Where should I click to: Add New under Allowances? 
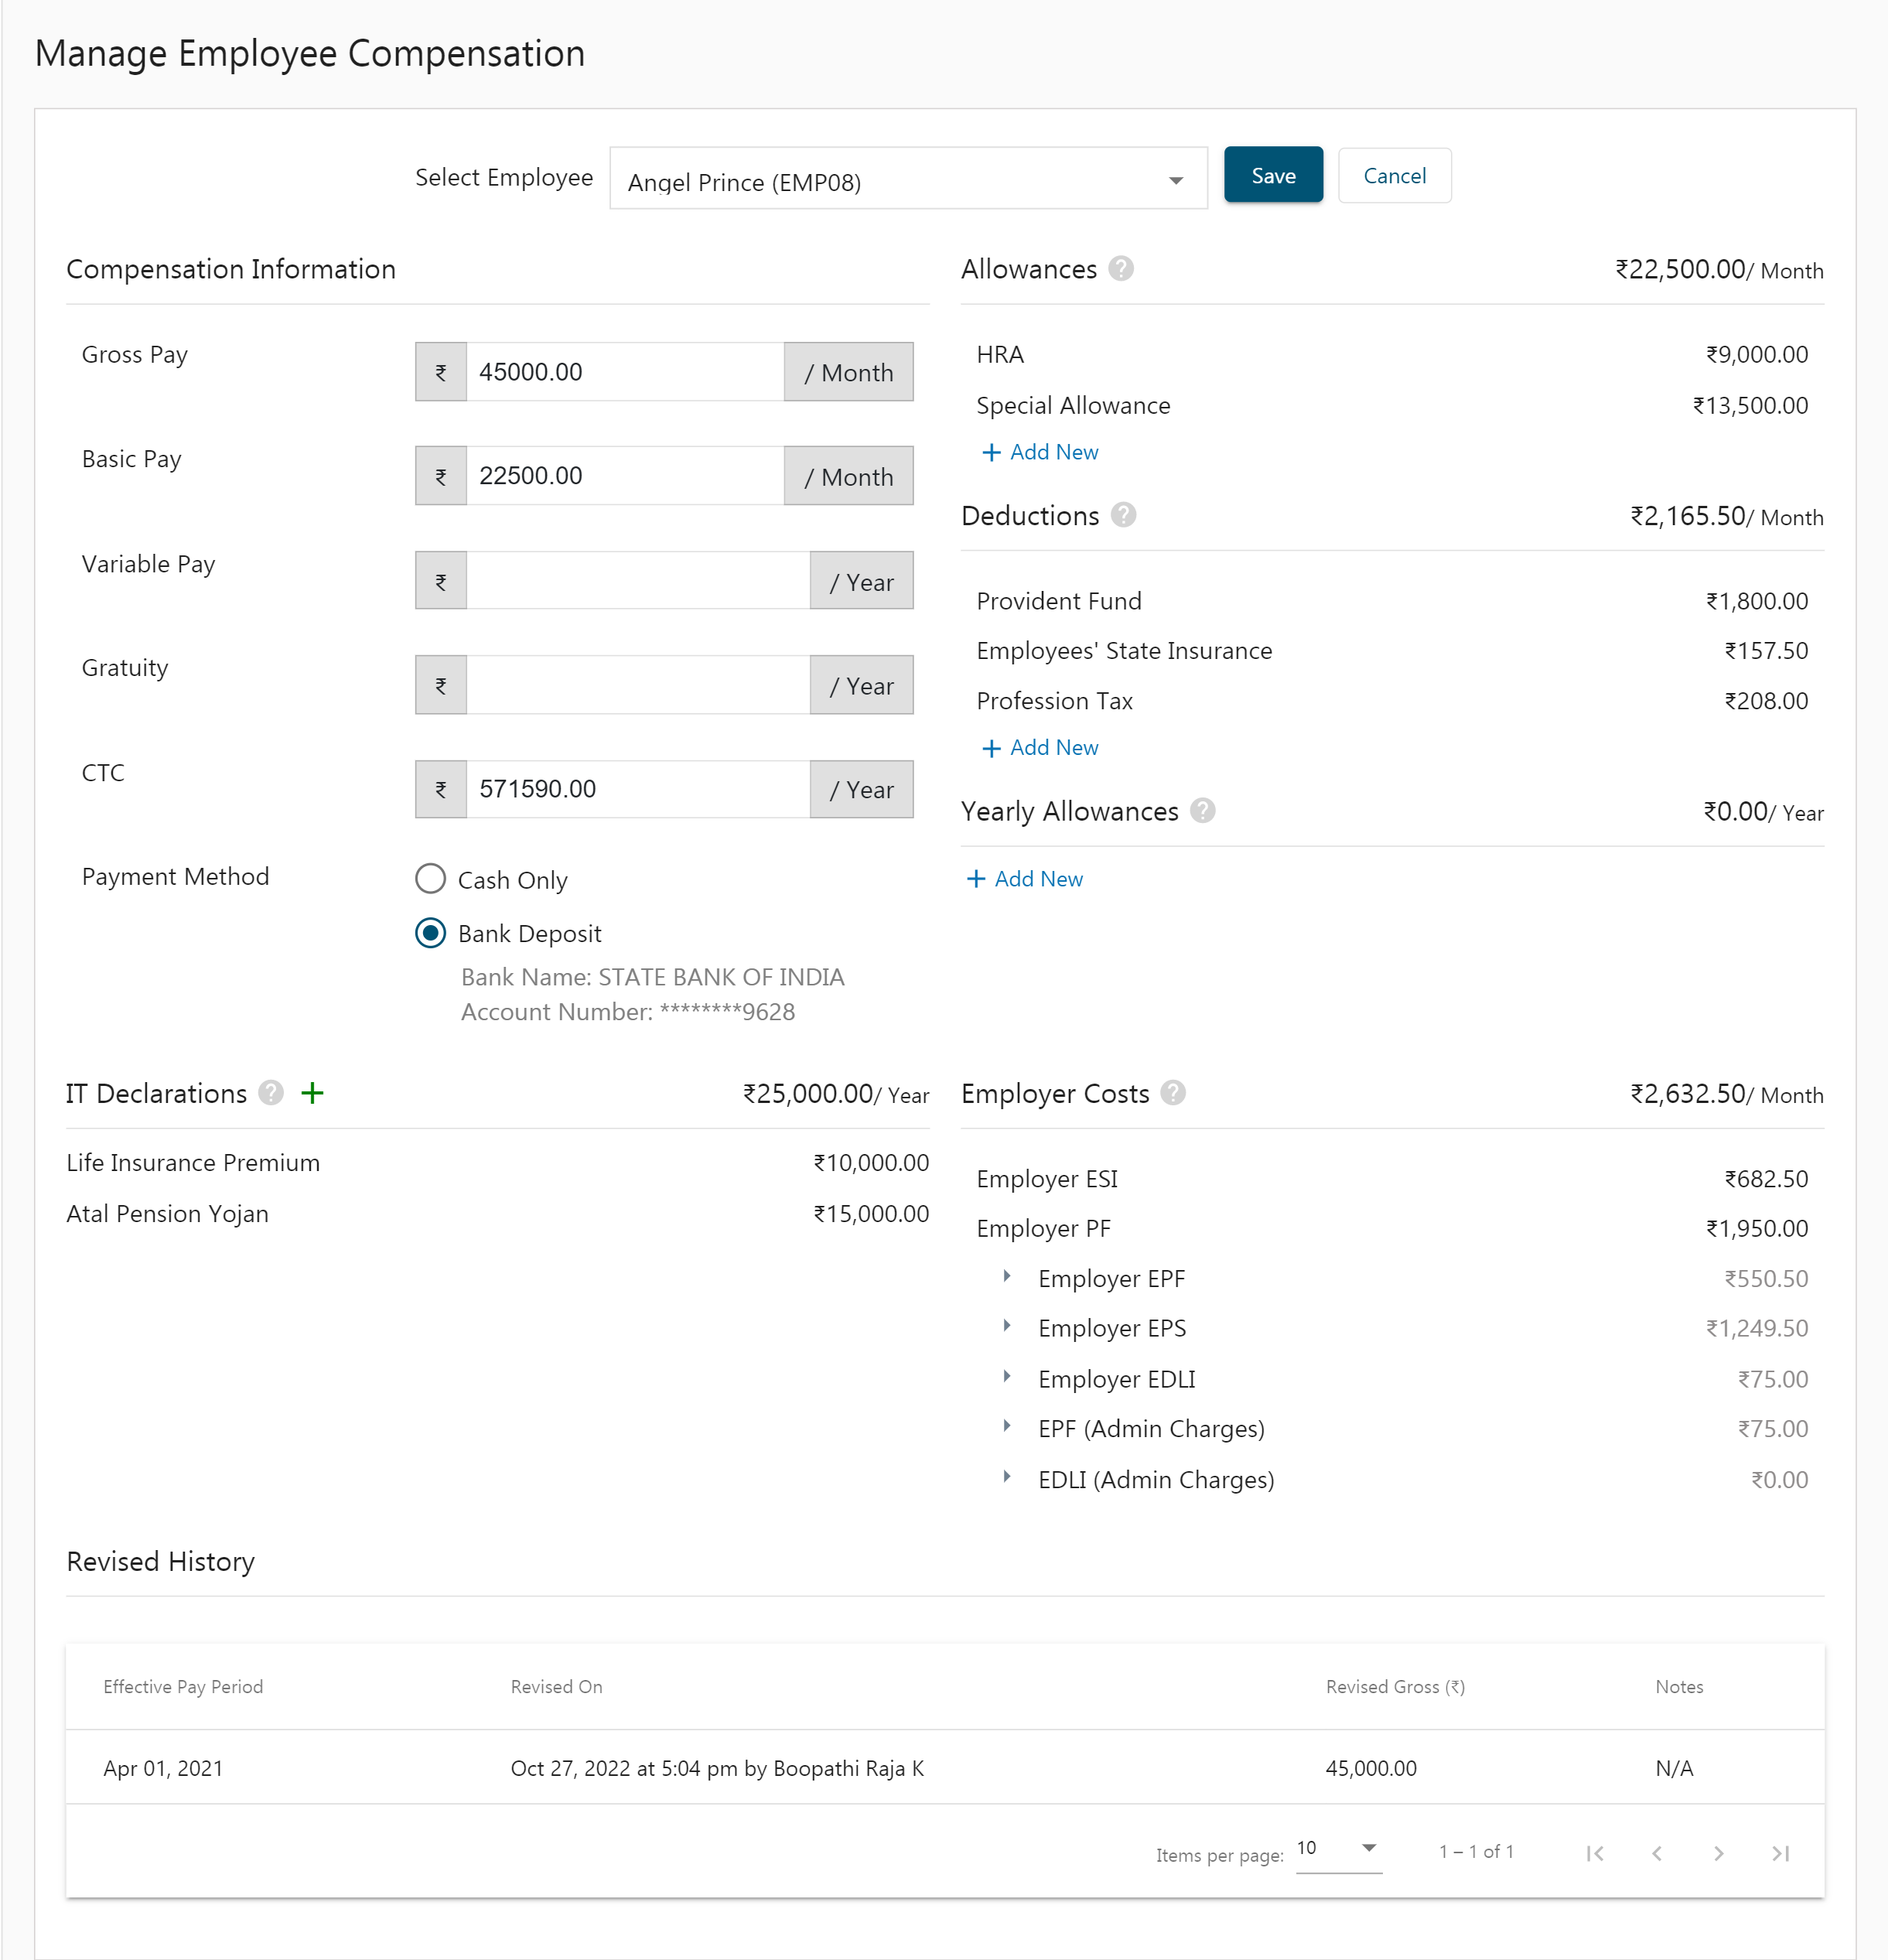[x=1040, y=452]
